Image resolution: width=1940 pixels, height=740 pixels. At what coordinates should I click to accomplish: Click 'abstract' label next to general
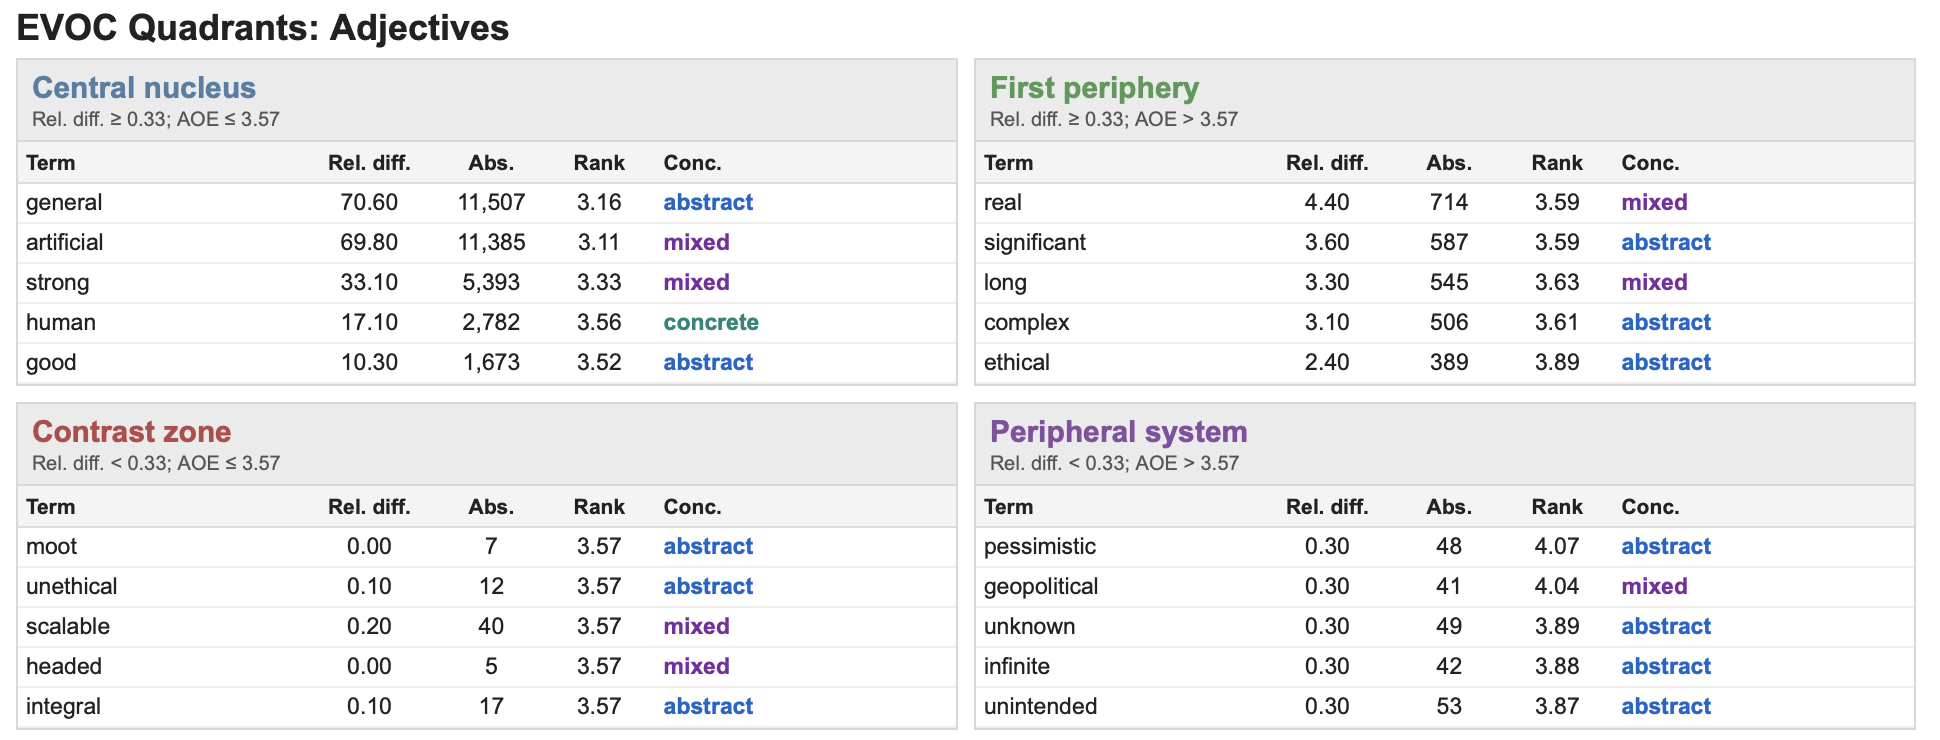[x=708, y=202]
